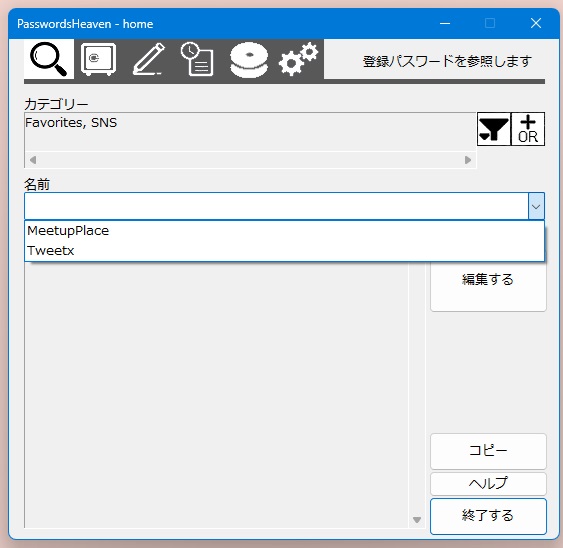Screen dimensions: 563x548
Task: Click the category box left scroll arrow
Action: click(33, 160)
